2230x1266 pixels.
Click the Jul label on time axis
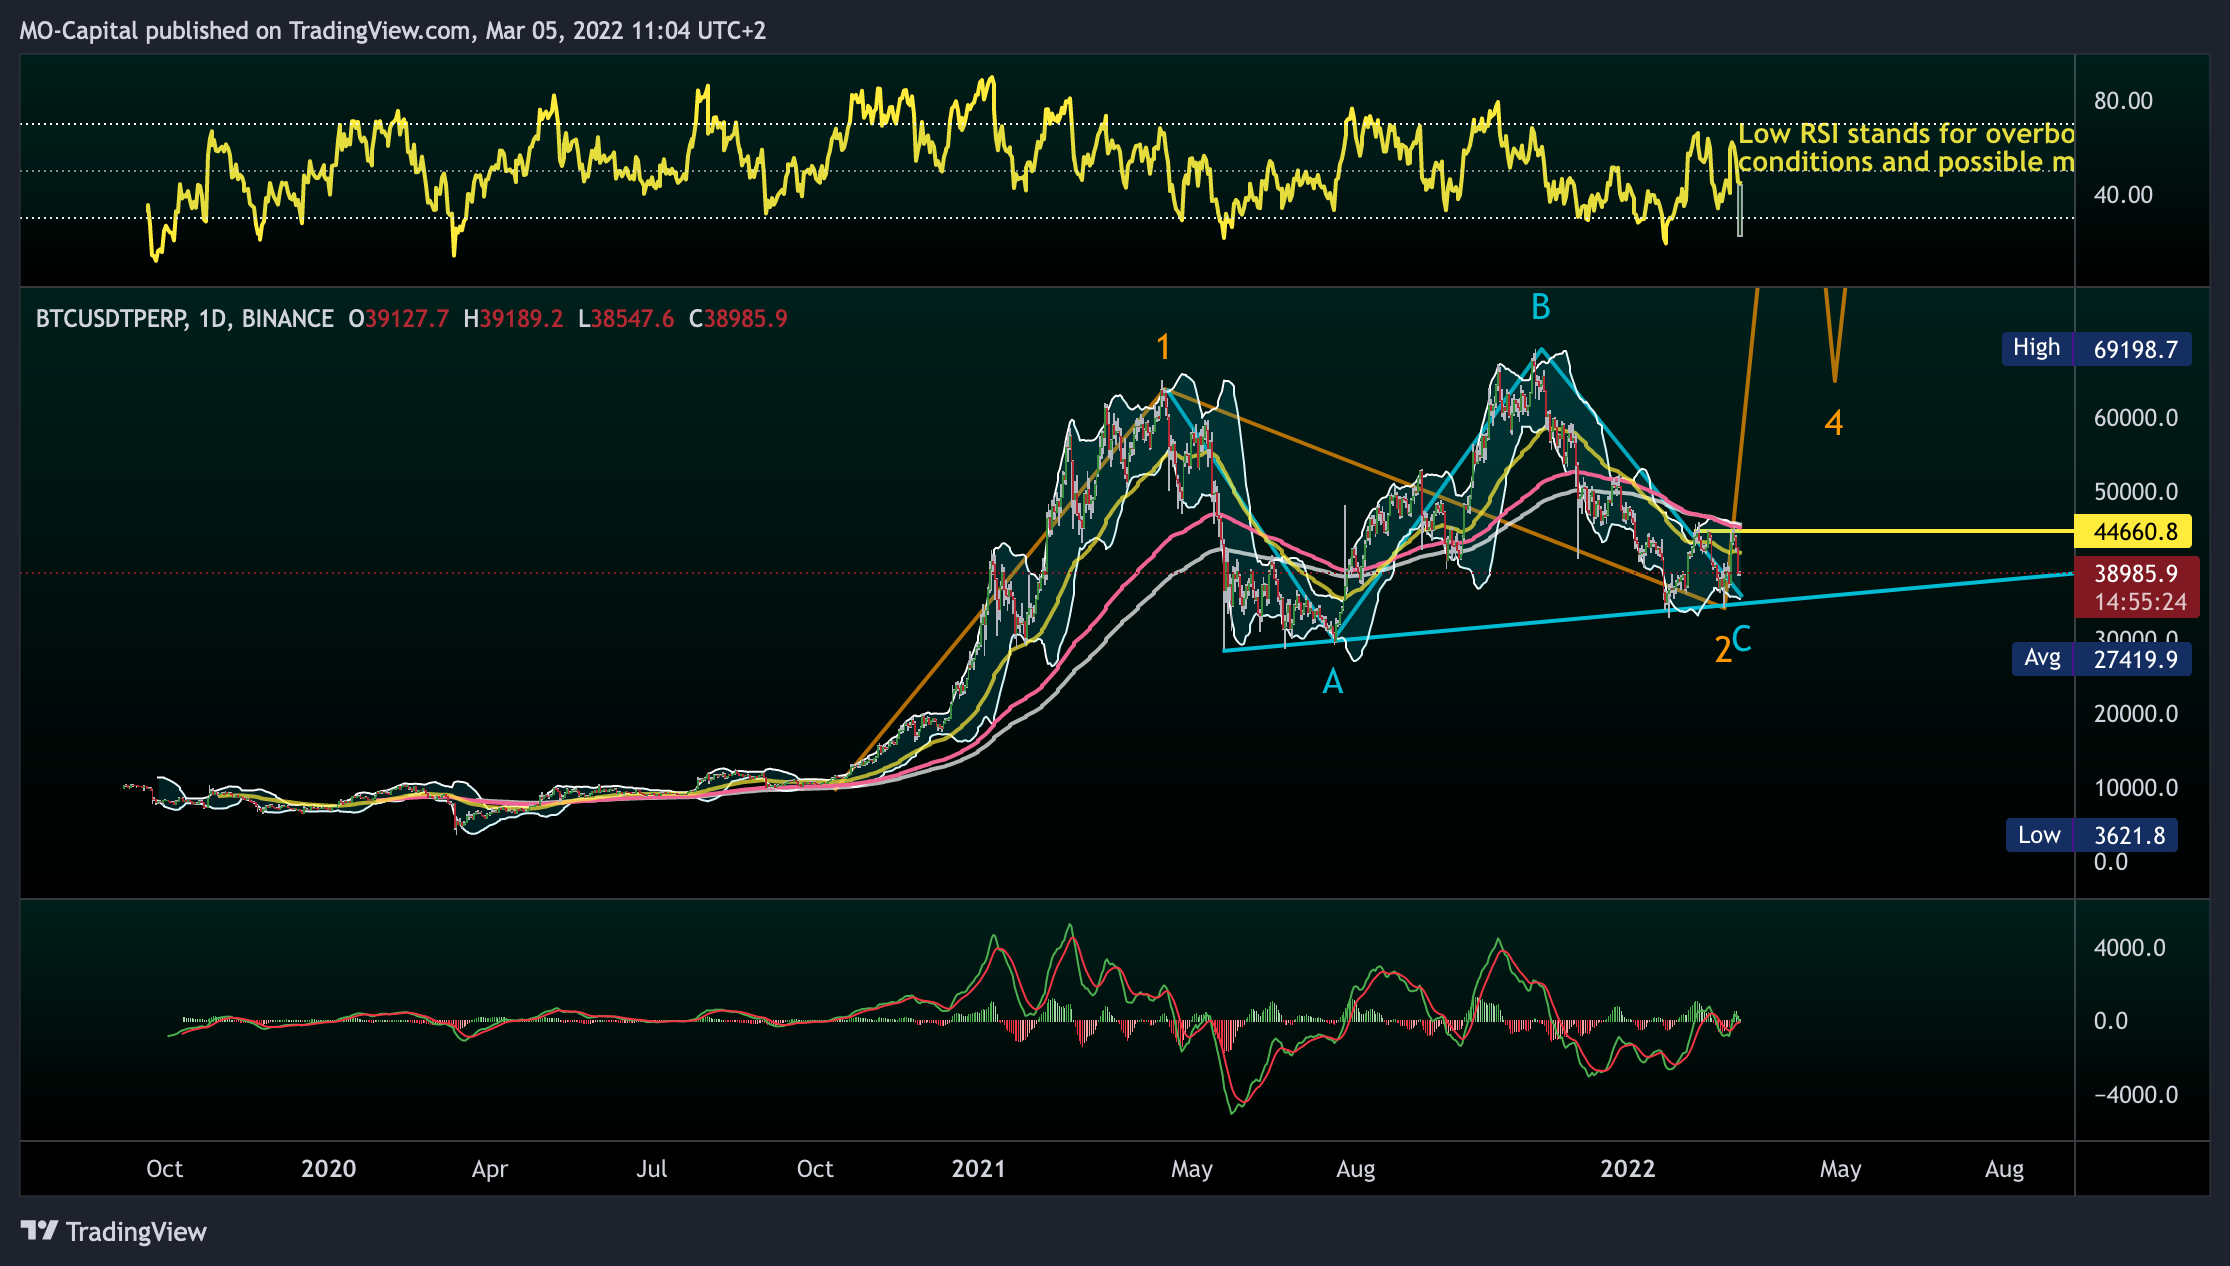(x=652, y=1169)
